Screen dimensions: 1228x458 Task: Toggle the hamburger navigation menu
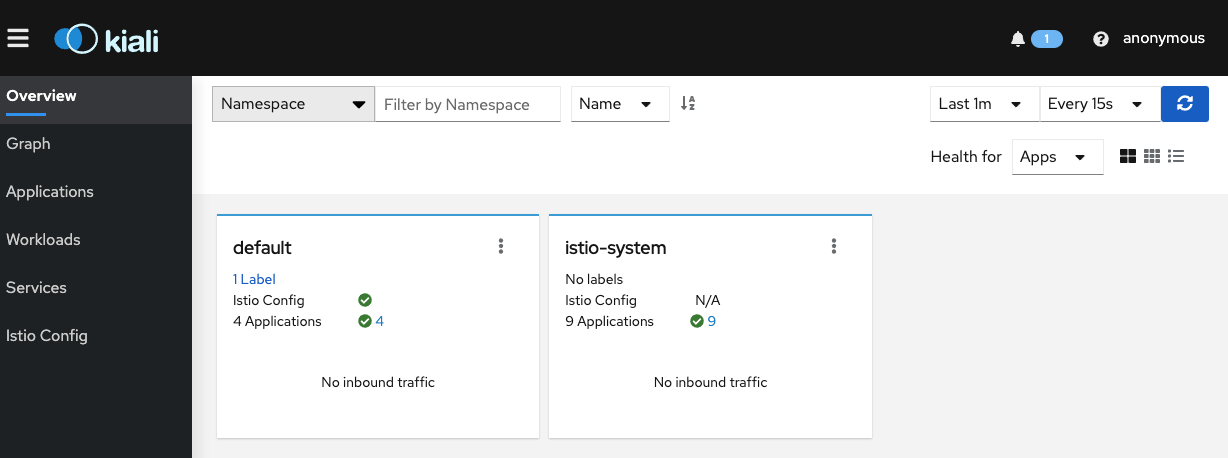[18, 38]
